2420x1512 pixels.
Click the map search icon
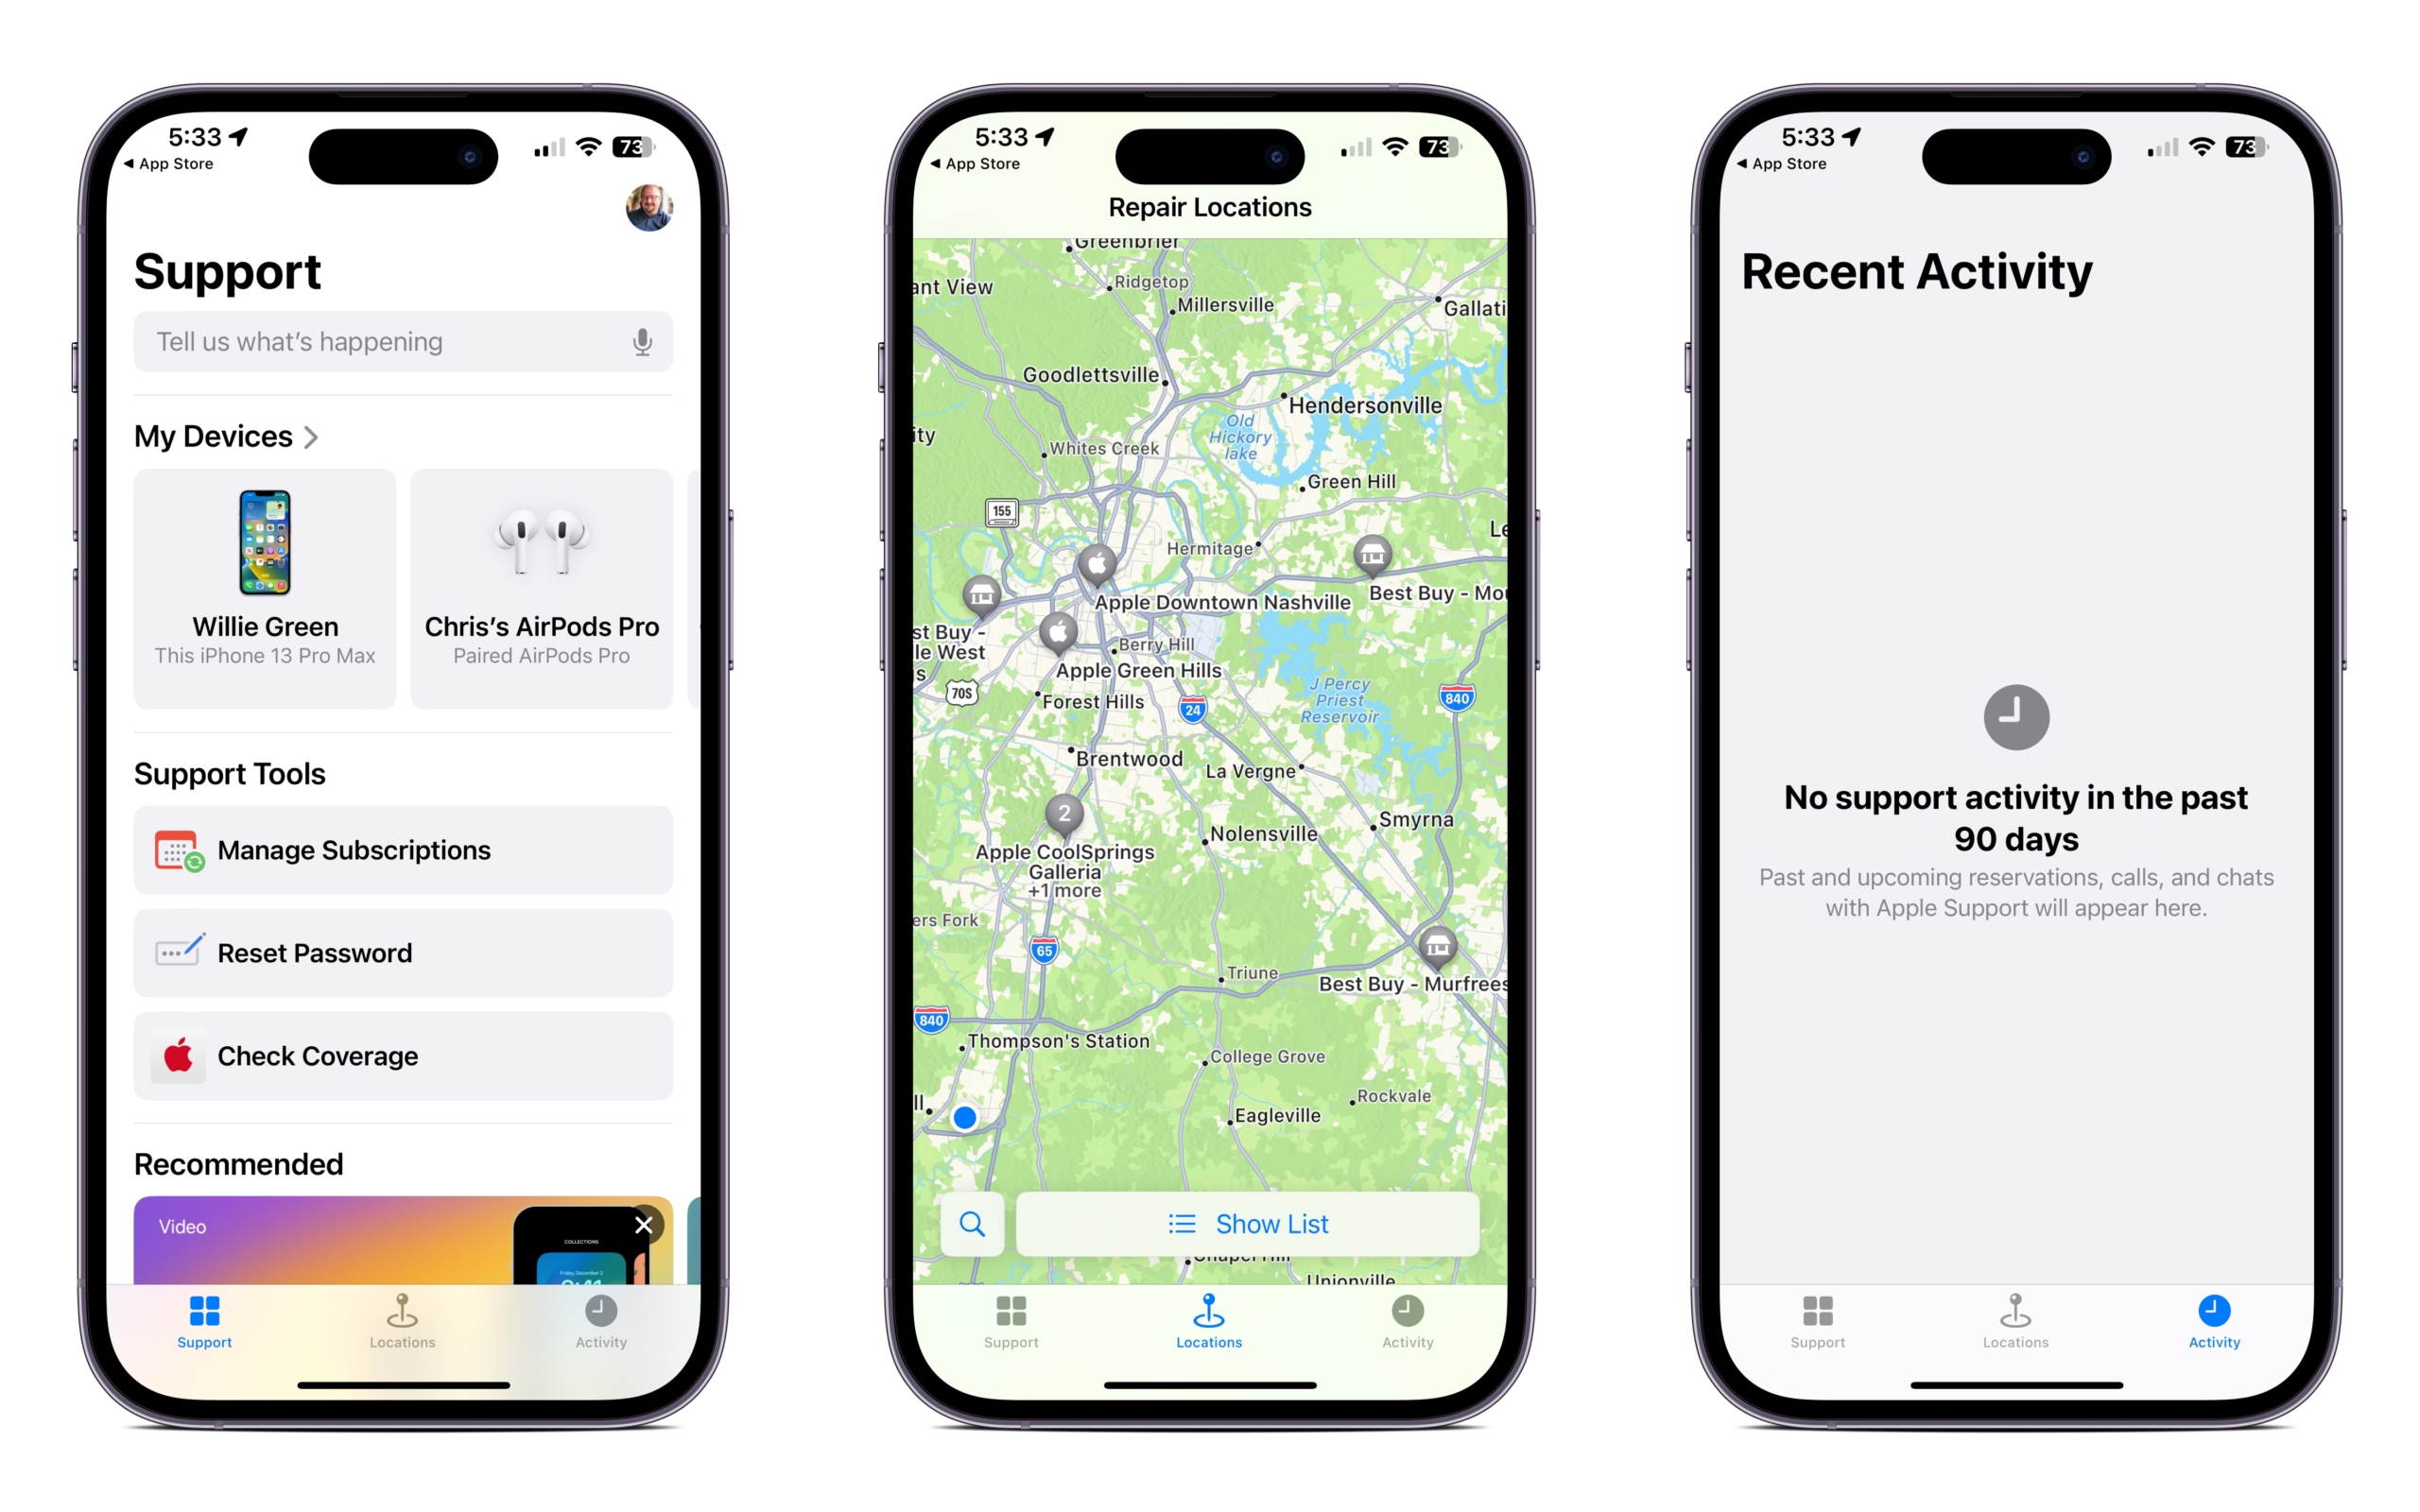click(969, 1223)
